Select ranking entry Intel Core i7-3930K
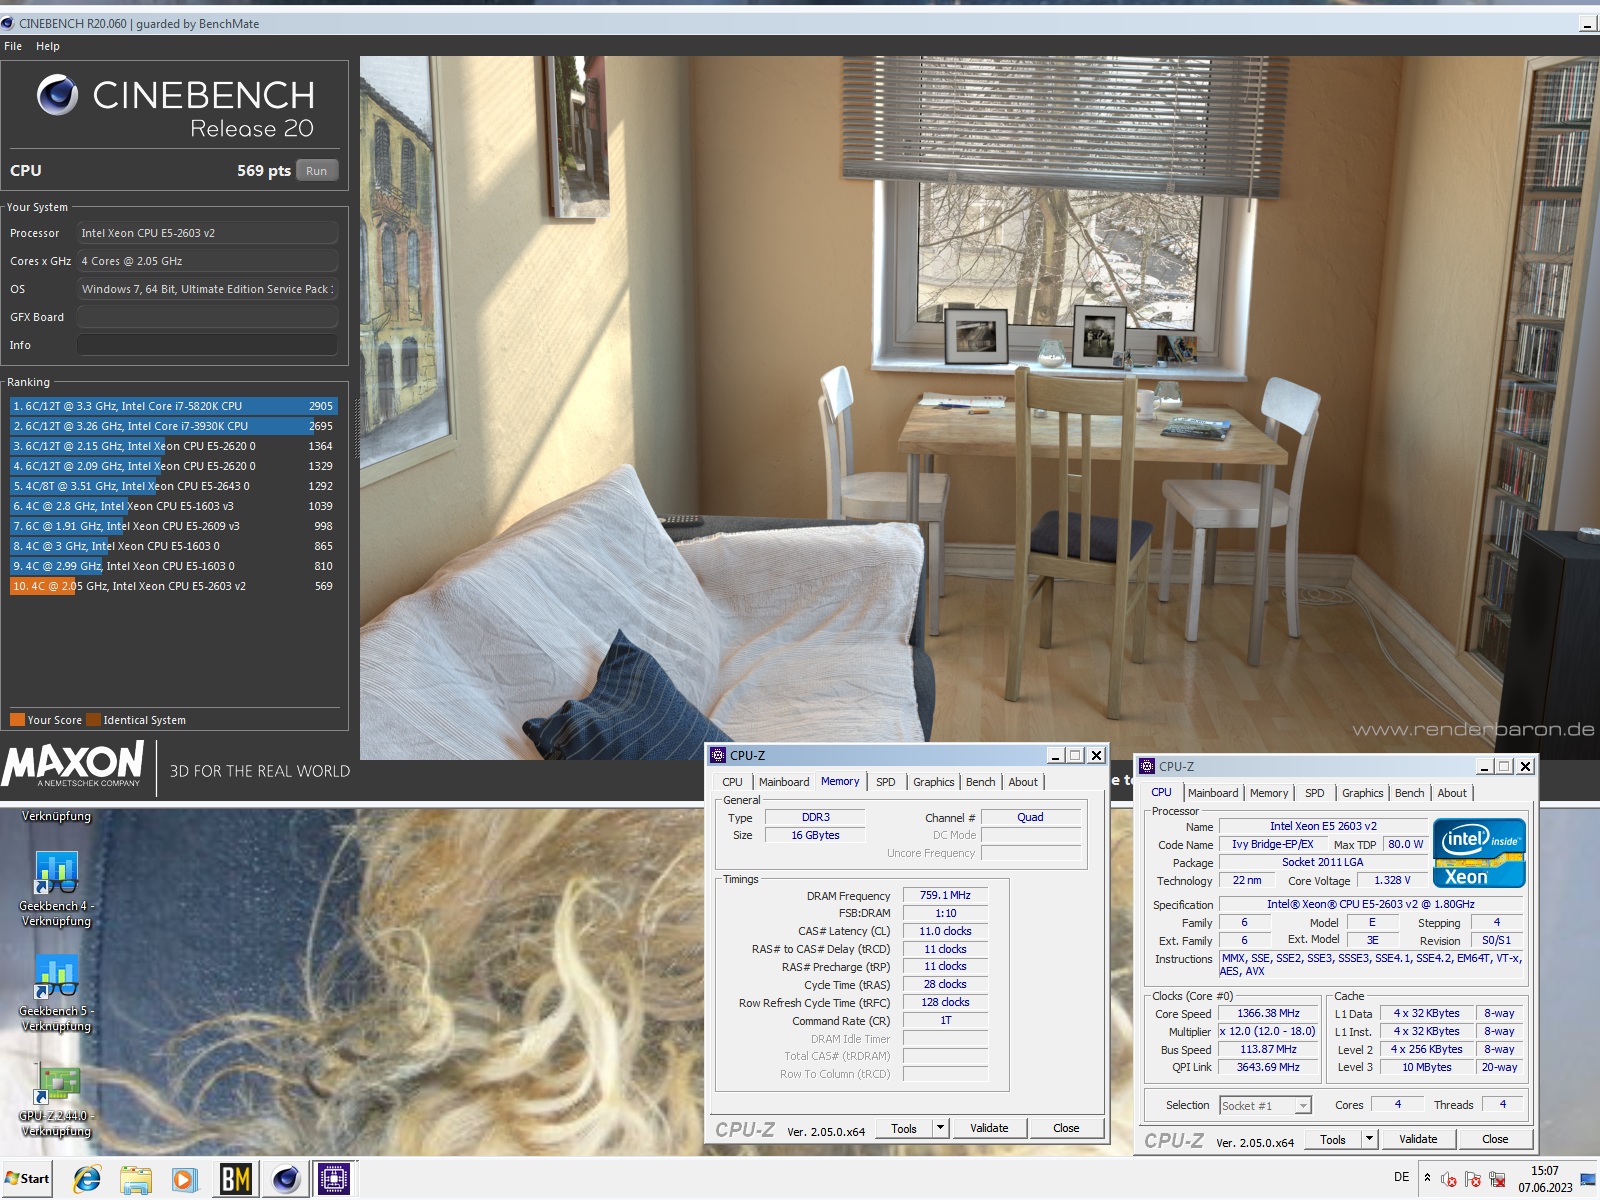This screenshot has height=1200, width=1600. (173, 426)
